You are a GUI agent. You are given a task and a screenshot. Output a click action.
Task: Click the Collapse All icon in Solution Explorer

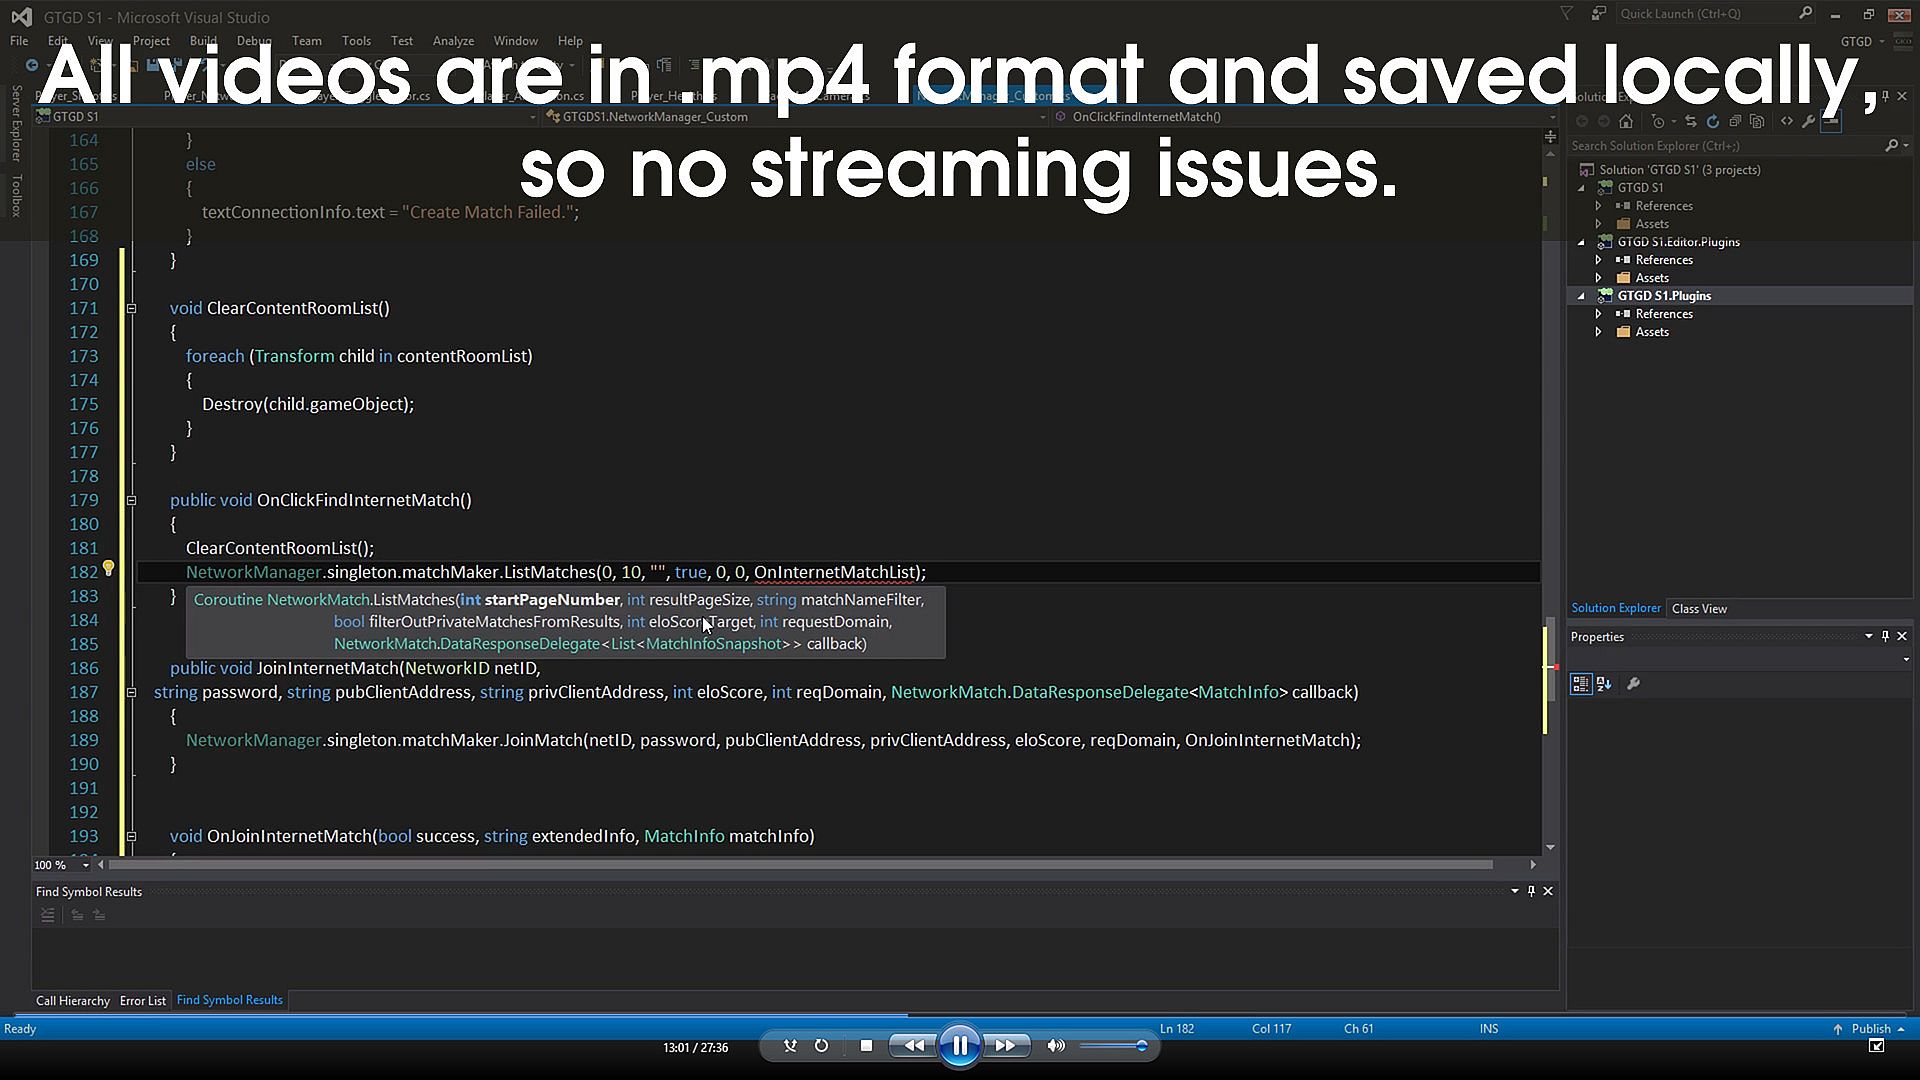point(1735,122)
